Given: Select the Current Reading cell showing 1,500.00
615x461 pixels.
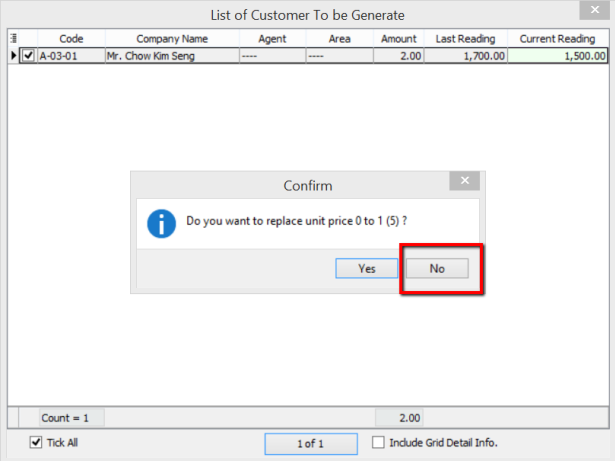Looking at the screenshot, I should coord(557,56).
